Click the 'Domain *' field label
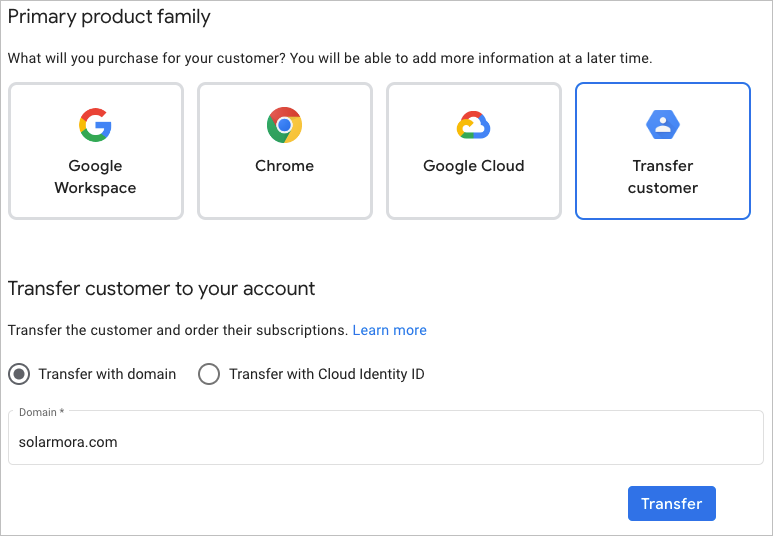The height and width of the screenshot is (536, 773). pyautogui.click(x=41, y=412)
